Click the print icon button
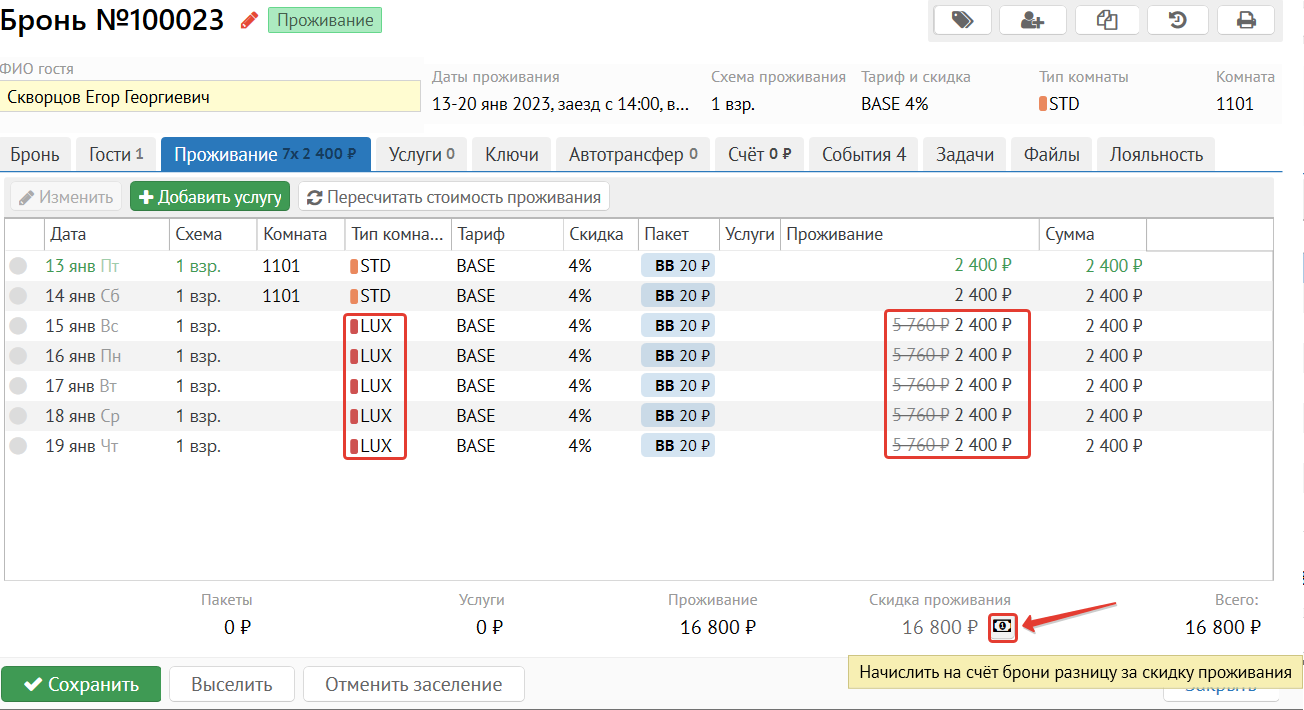 [1246, 20]
